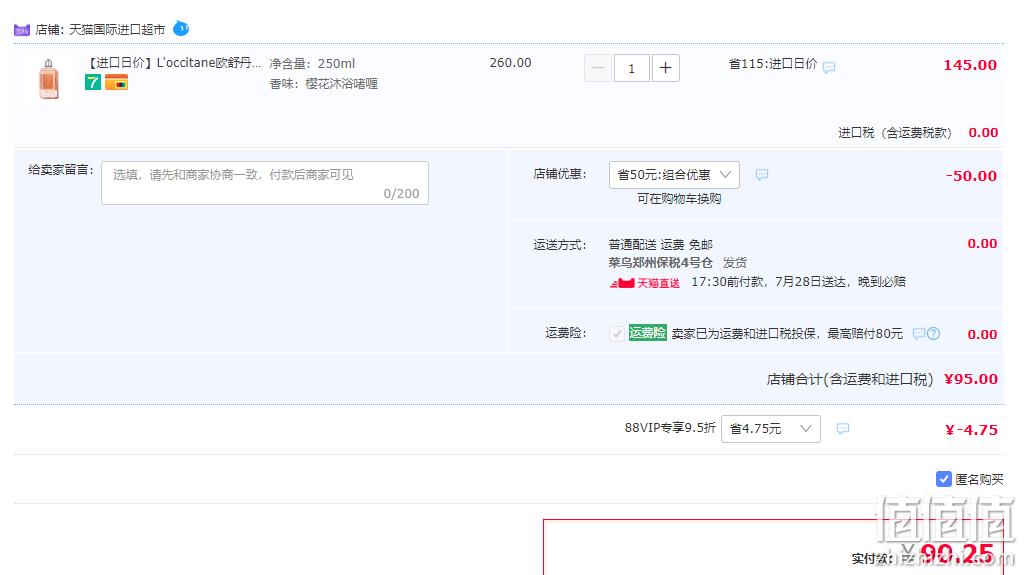1024x575 pixels.
Task: Toggle the 匿名购买 checkbox
Action: click(x=944, y=479)
